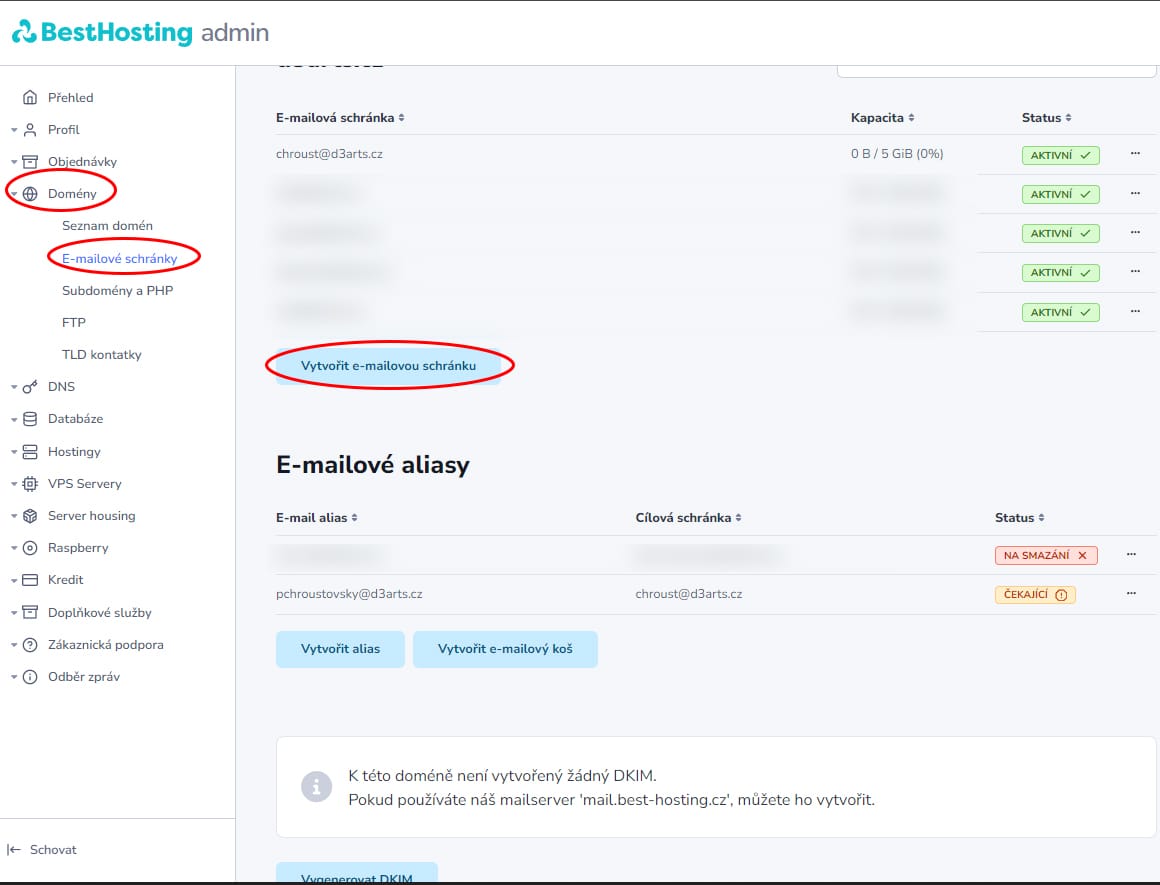1160x885 pixels.
Task: Click pchroustovsky@d3arts.cz alias text
Action: point(349,593)
